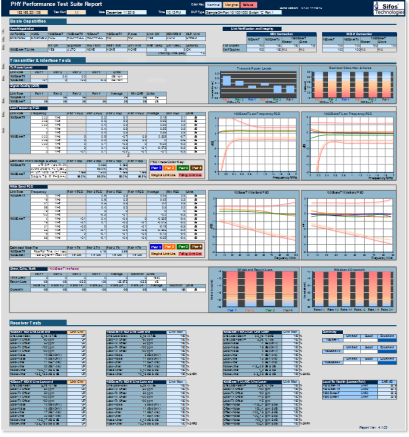
Task: Click the blue Pair 1 legend box in Low Frequency PSD
Action: coord(156,168)
